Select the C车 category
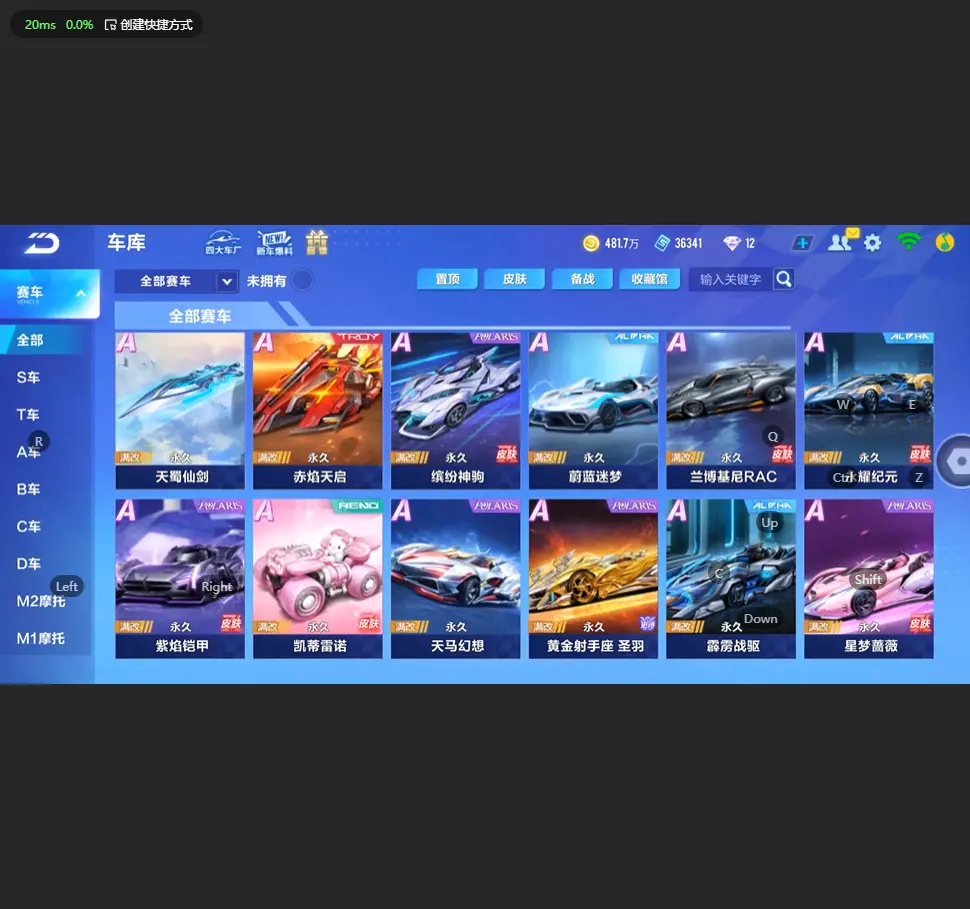The width and height of the screenshot is (970, 909). coord(28,527)
